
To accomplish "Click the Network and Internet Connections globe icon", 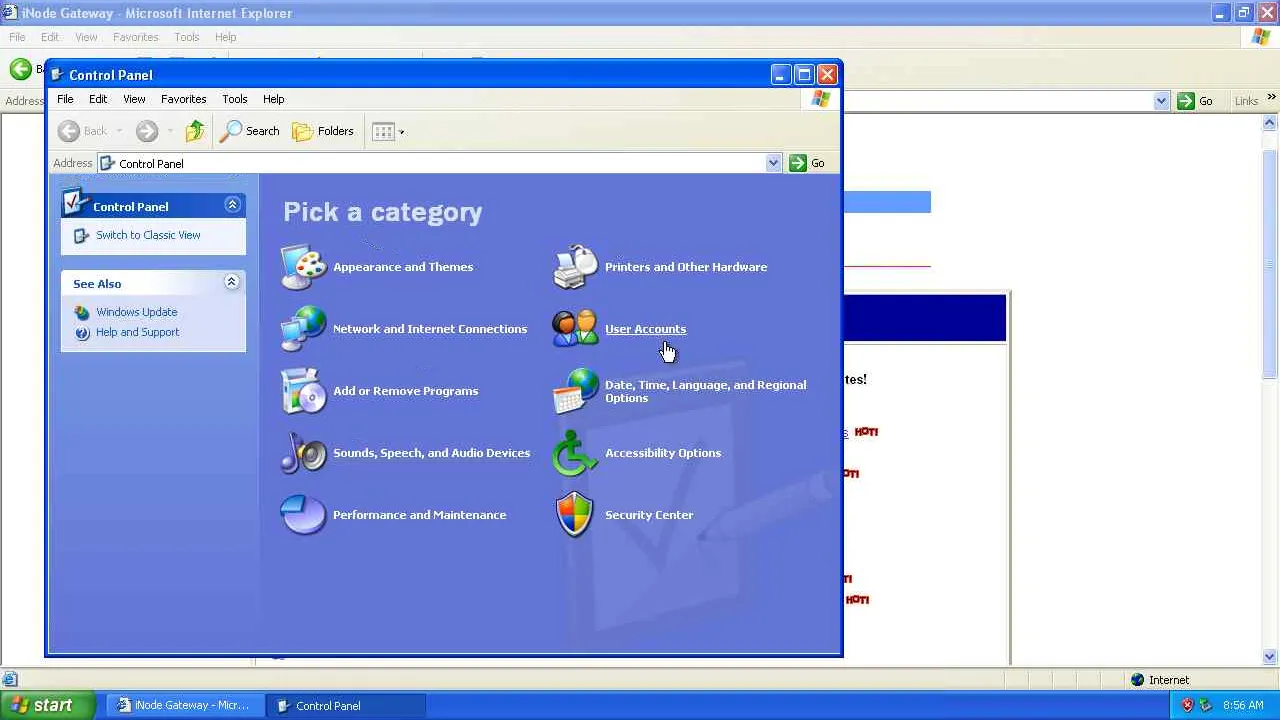I will coord(304,329).
